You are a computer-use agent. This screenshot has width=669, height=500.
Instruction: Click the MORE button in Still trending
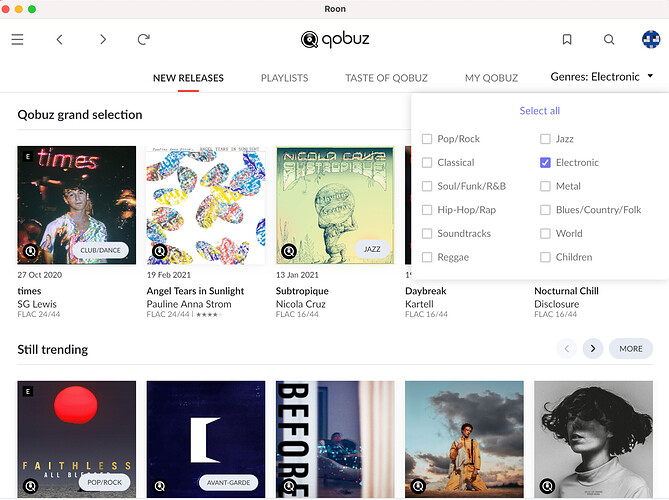point(631,349)
